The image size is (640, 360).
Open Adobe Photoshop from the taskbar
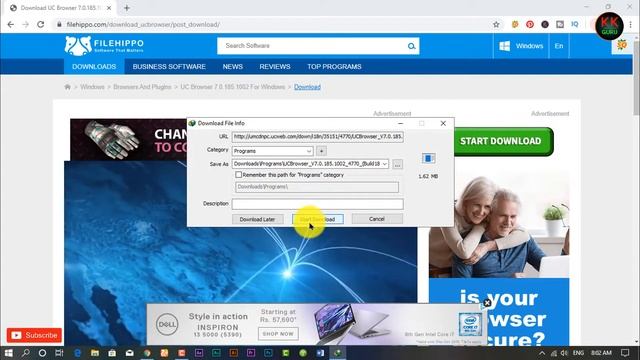tap(268, 353)
